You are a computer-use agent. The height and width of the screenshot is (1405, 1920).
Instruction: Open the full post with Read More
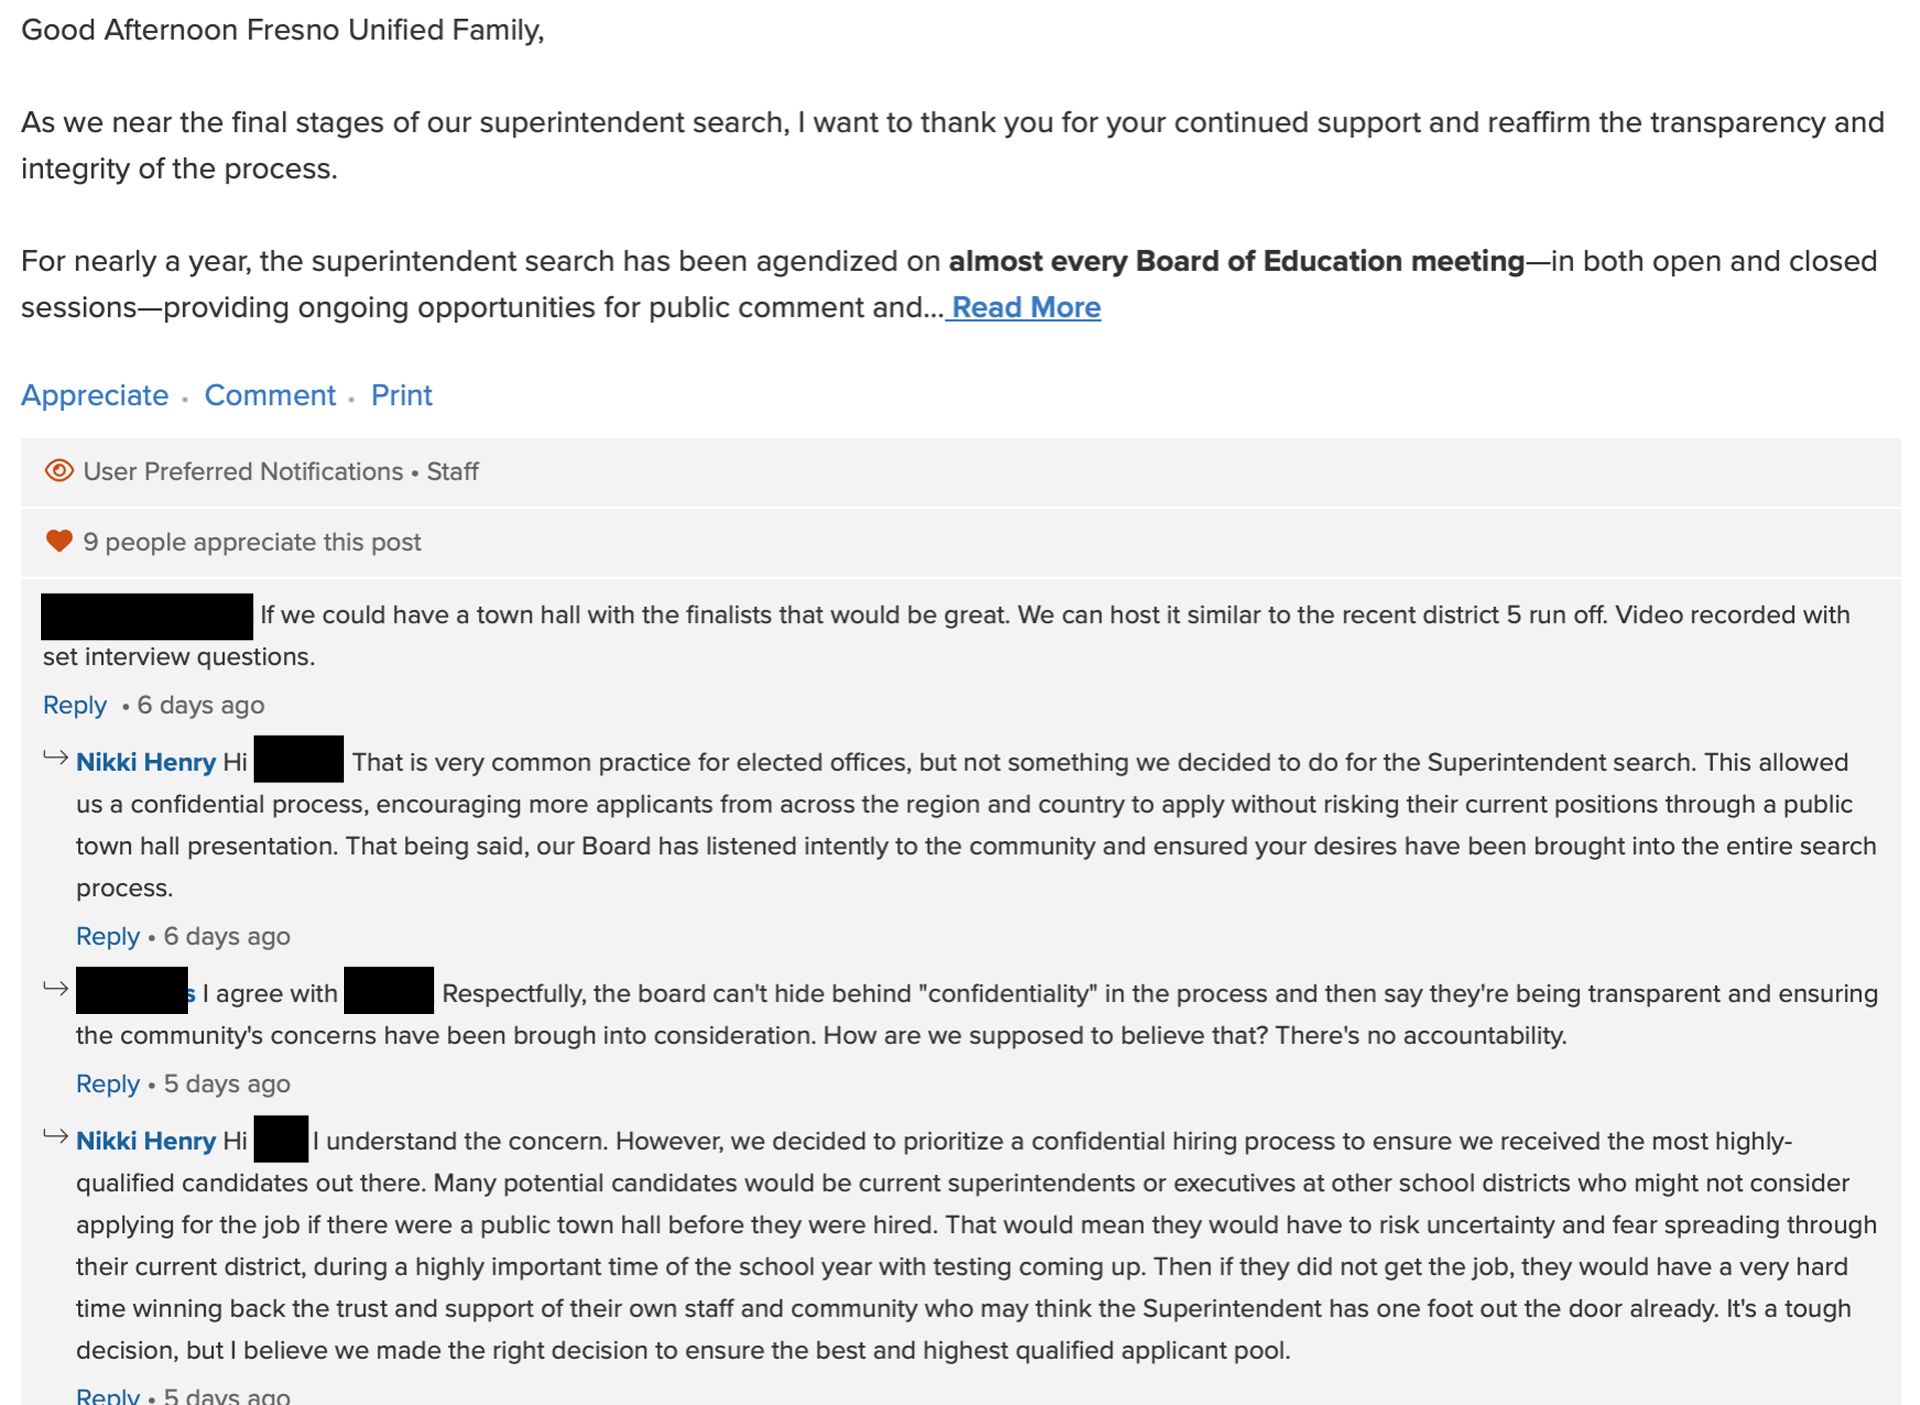tap(1025, 307)
